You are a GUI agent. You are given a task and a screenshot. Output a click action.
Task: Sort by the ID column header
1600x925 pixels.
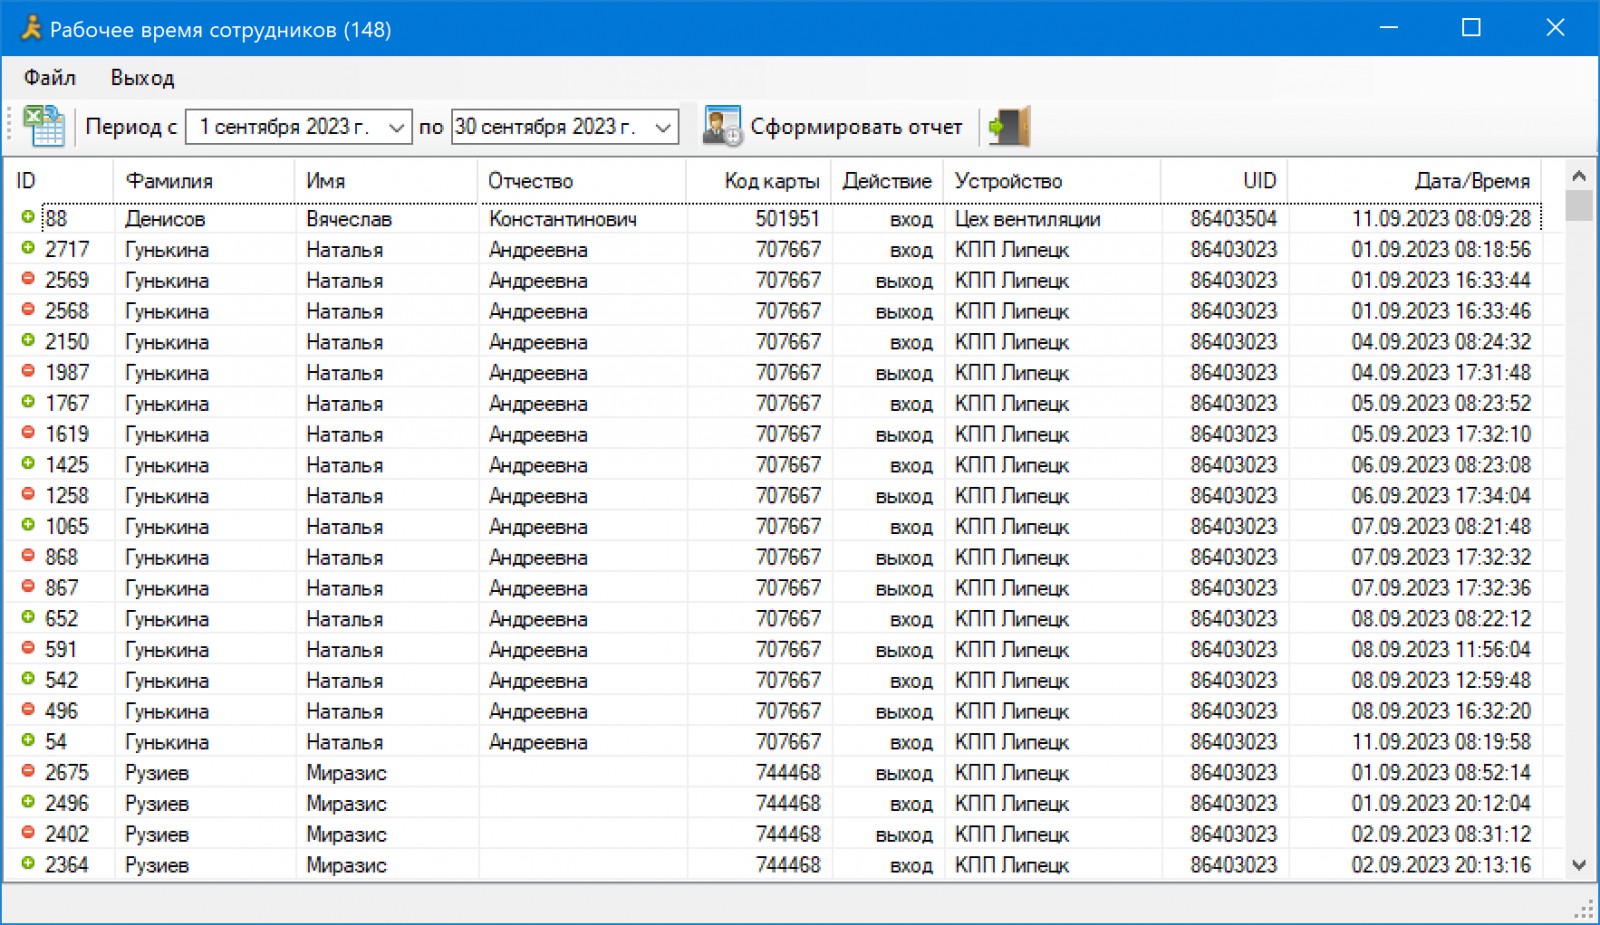[x=58, y=181]
